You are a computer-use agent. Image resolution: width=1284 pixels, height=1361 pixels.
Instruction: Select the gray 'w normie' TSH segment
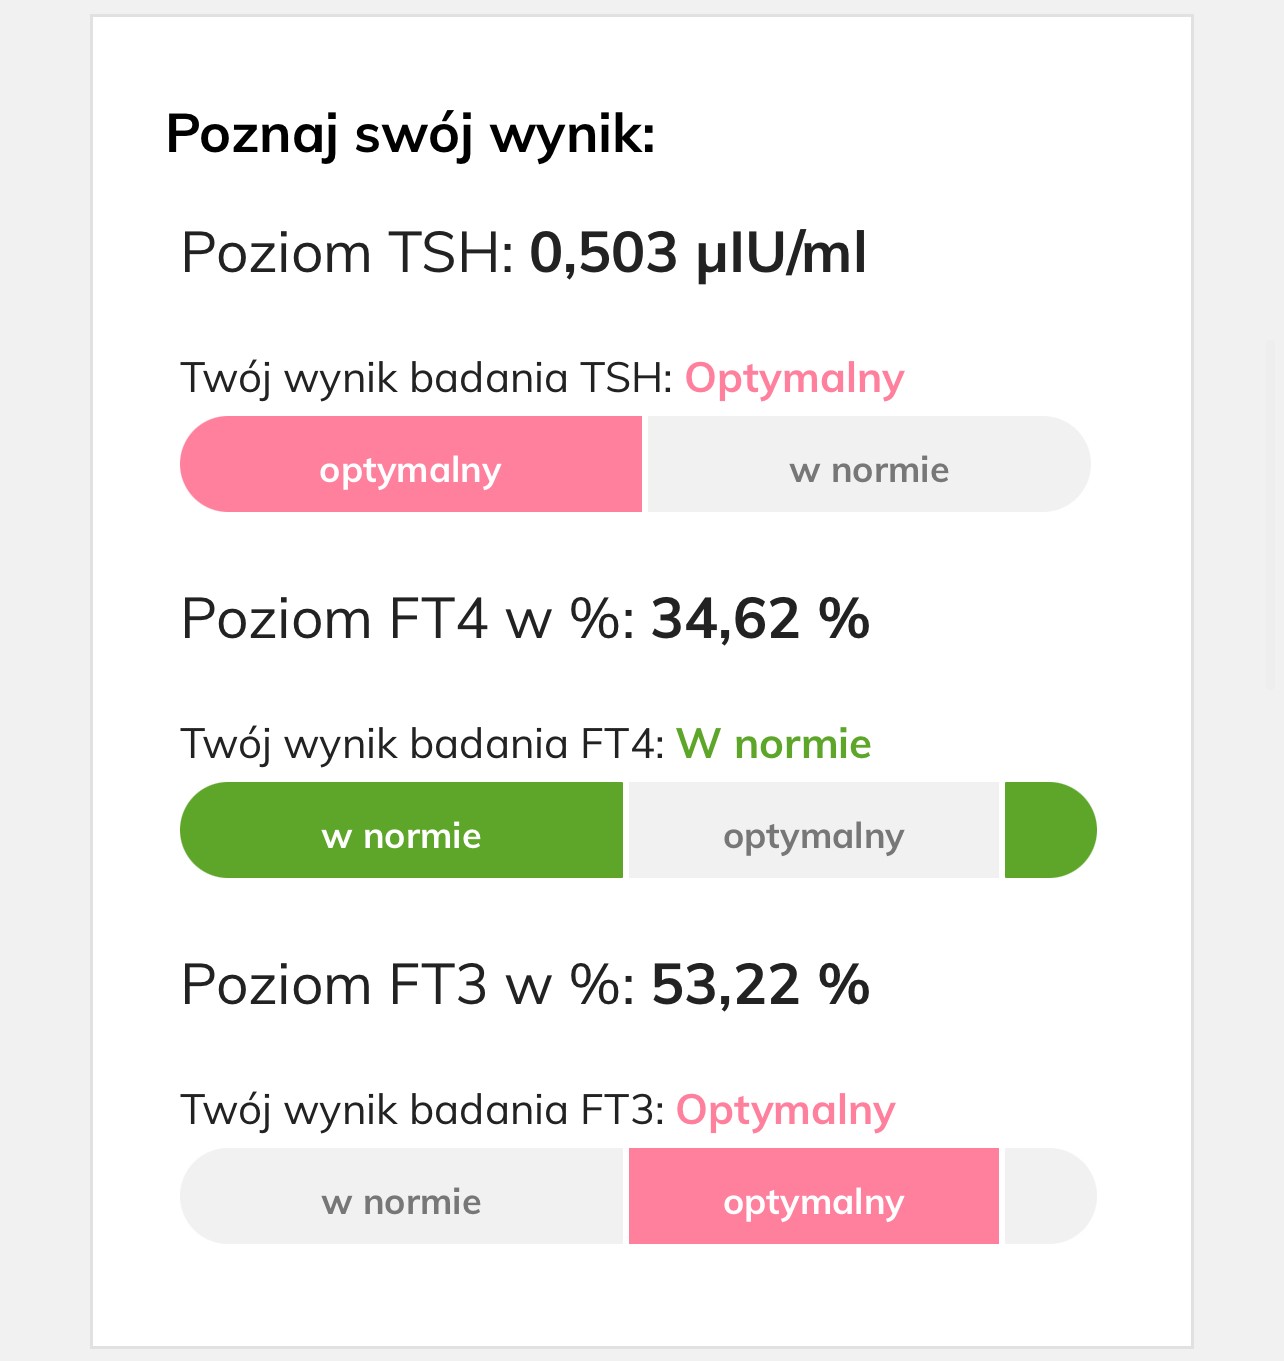coord(869,464)
